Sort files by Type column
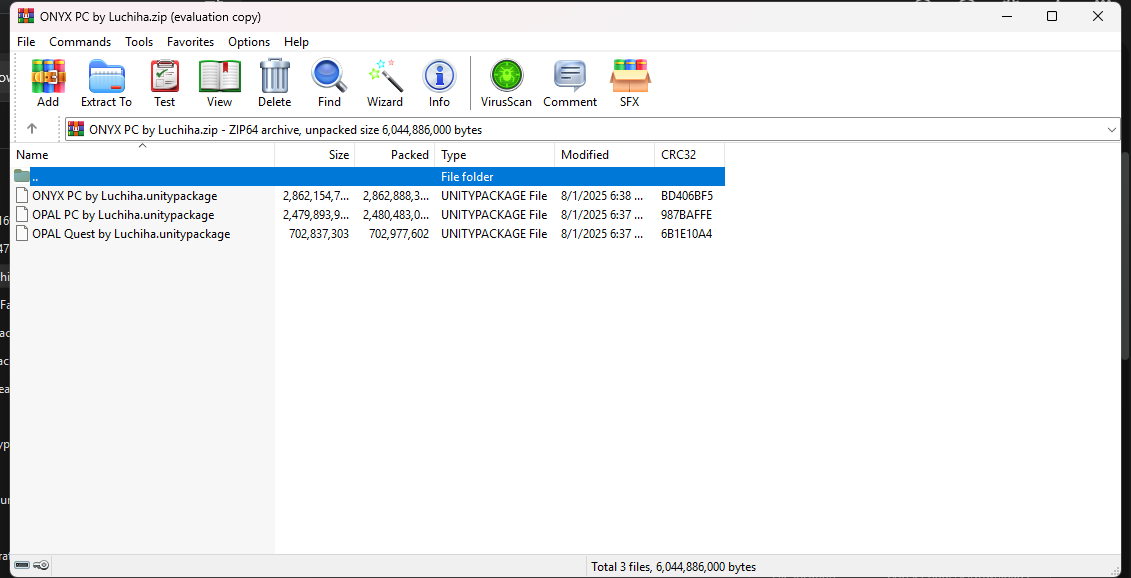Image resolution: width=1131 pixels, height=578 pixels. click(495, 154)
